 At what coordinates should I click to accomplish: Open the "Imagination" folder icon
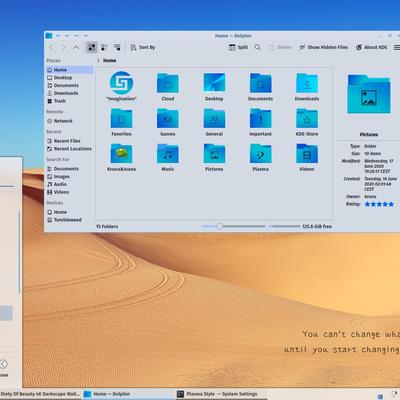coord(121,86)
